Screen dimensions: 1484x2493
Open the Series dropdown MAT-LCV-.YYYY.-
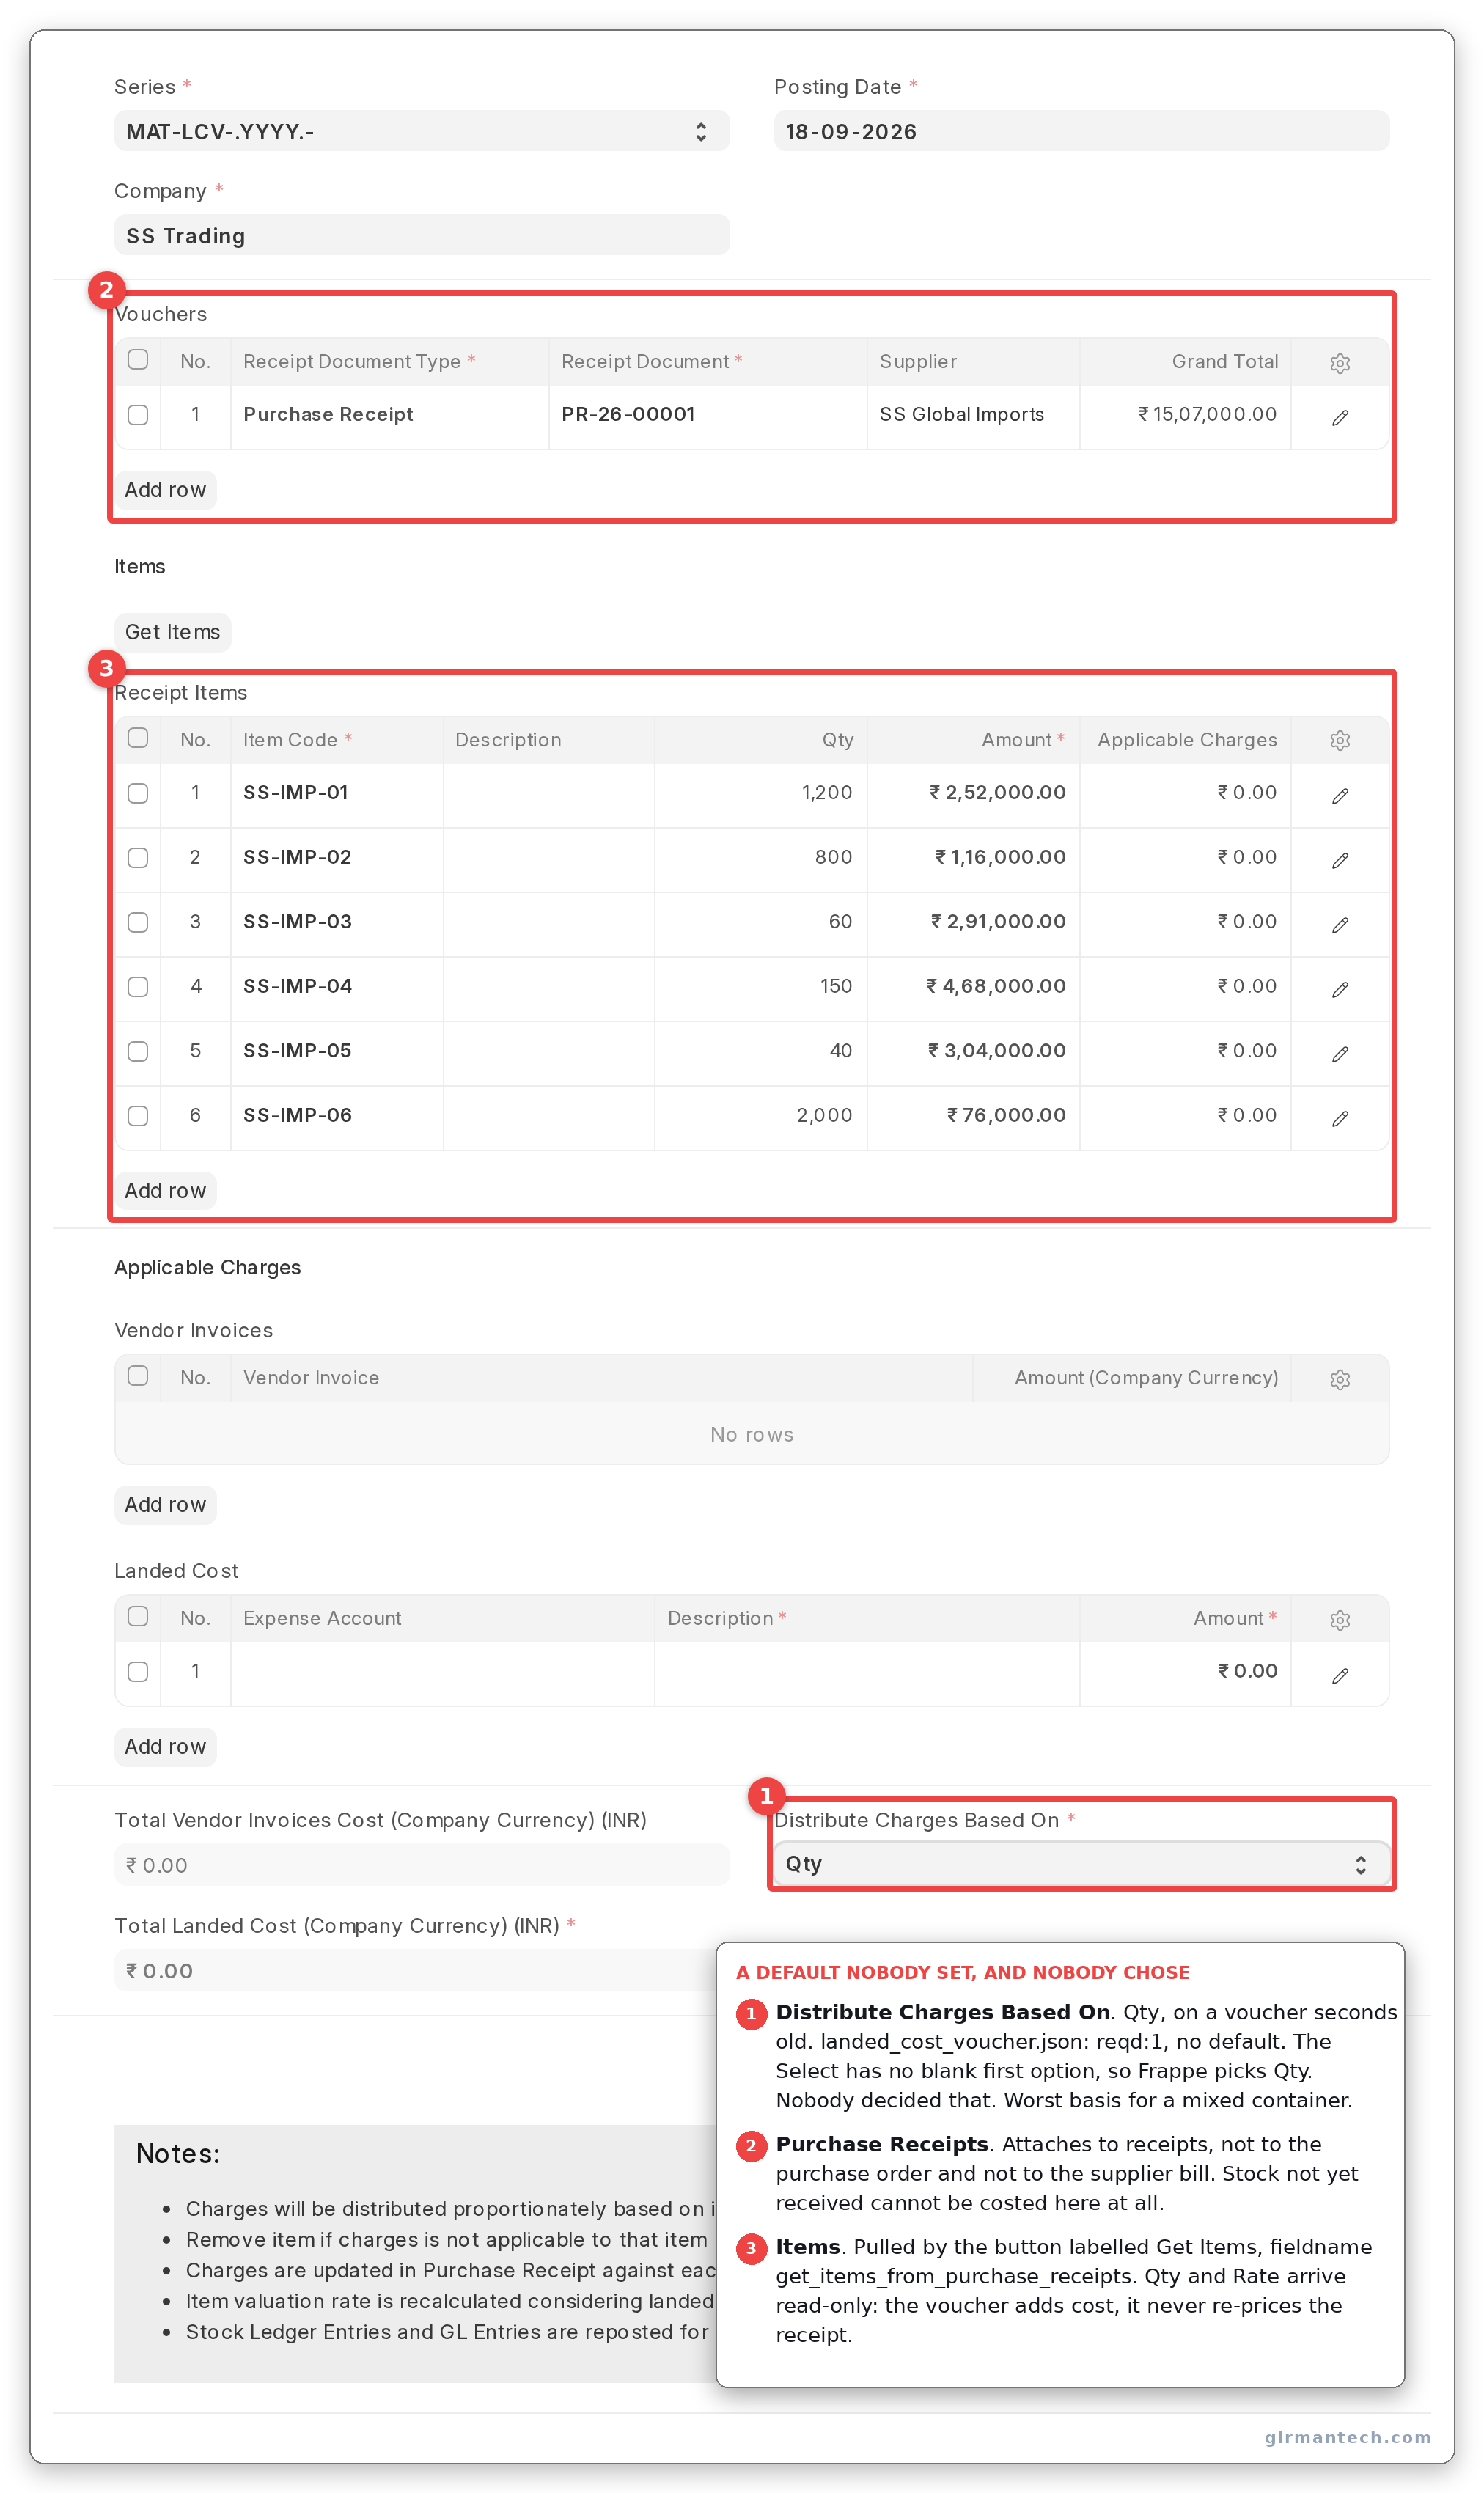pyautogui.click(x=421, y=131)
